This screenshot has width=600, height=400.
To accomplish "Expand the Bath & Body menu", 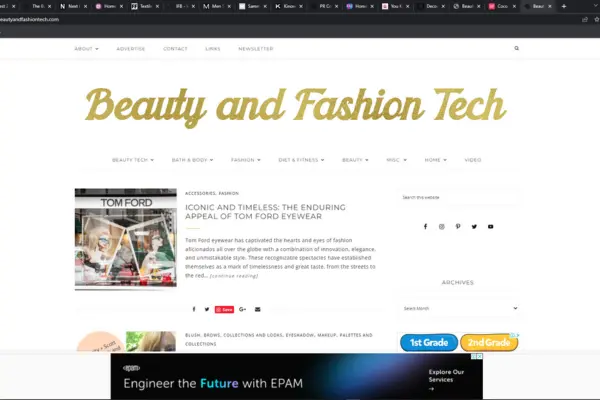I will [192, 160].
